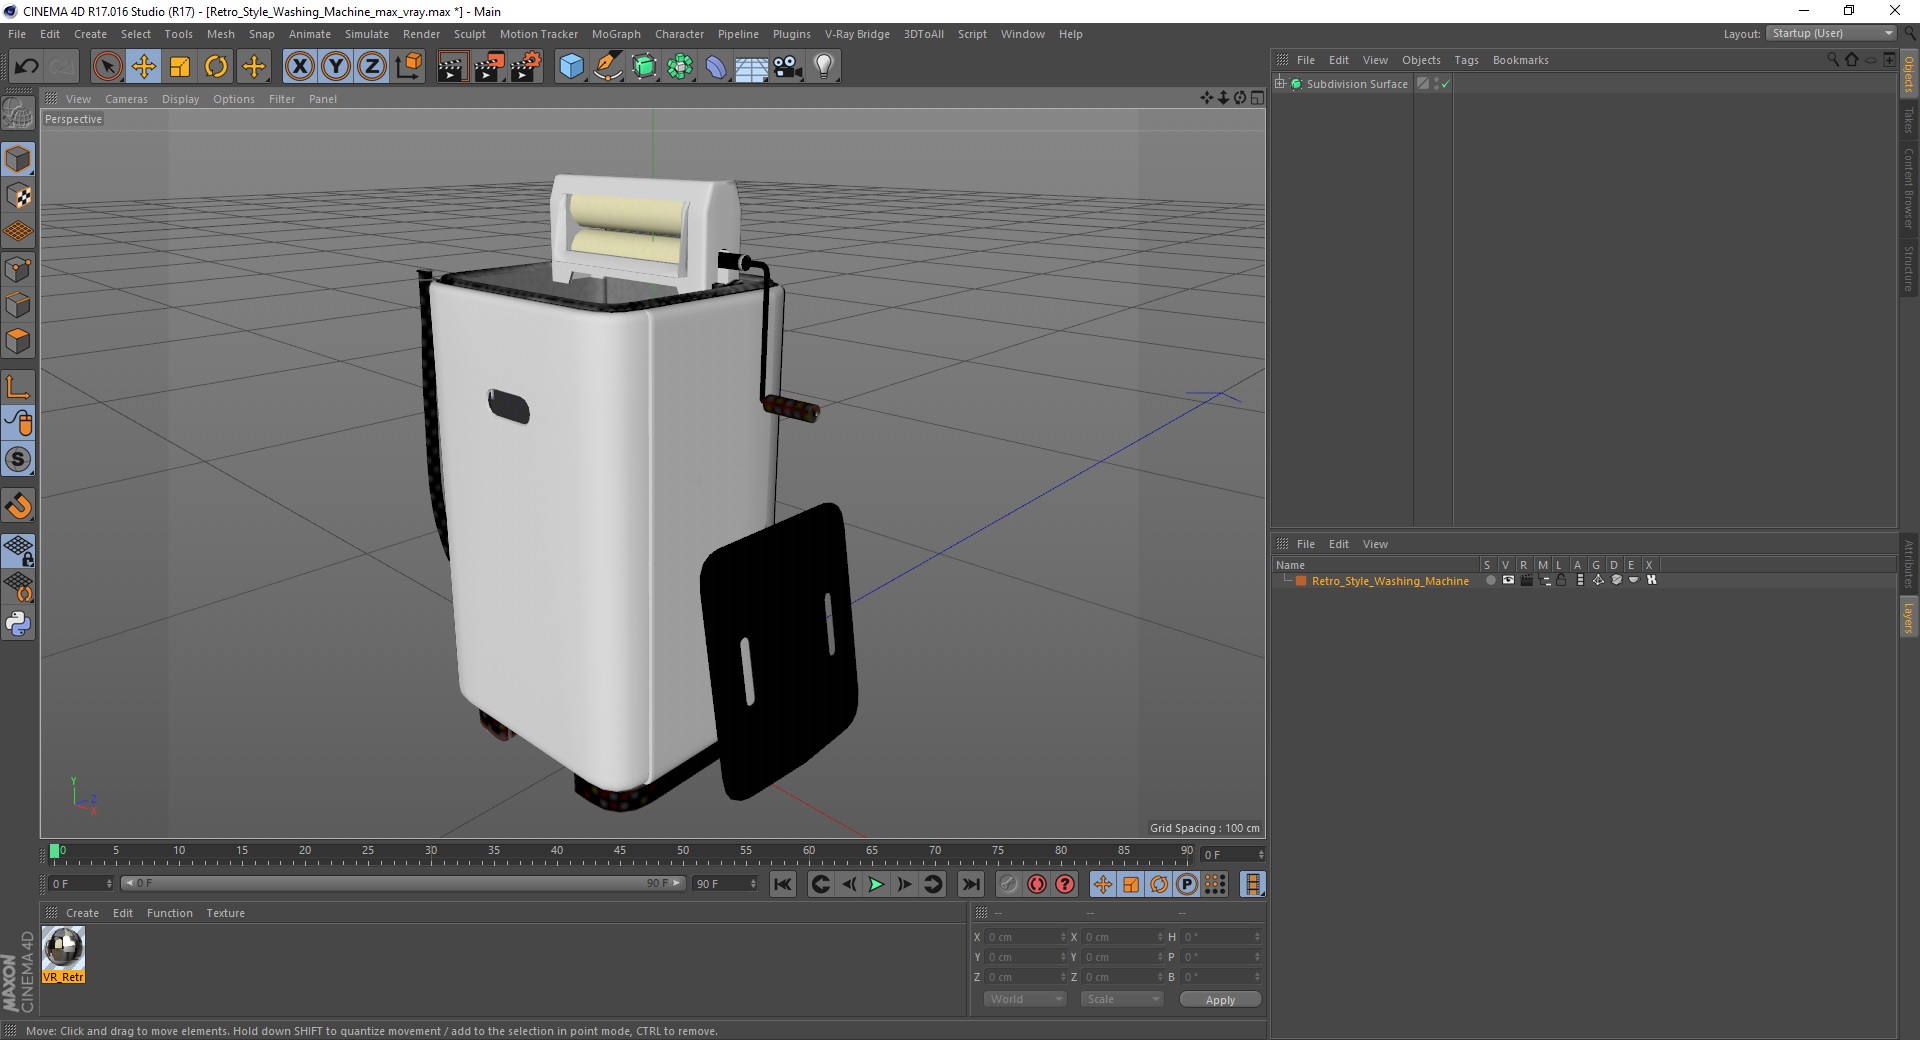Open the Layout Startup dropdown
Screen dimensions: 1920x1040
(x=1831, y=34)
